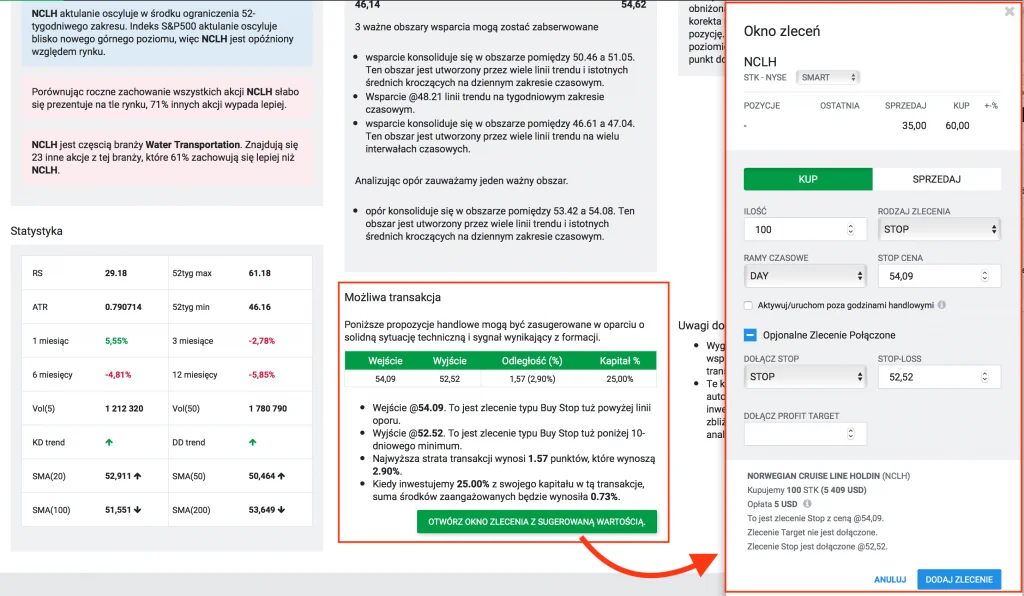Switch to the SPRZEDAJ sell tab
The width and height of the screenshot is (1024, 596).
coord(936,179)
